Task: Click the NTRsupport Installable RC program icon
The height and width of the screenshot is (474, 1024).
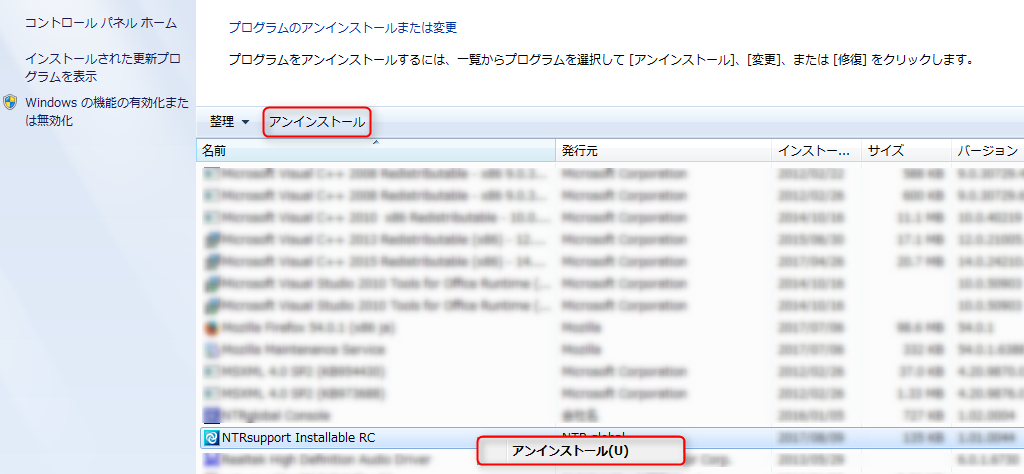Action: (211, 438)
